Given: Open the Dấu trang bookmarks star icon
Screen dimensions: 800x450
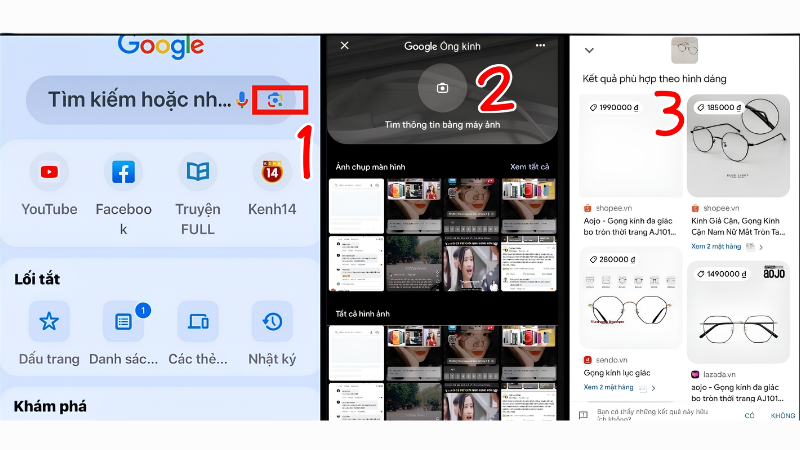Looking at the screenshot, I should [x=49, y=321].
